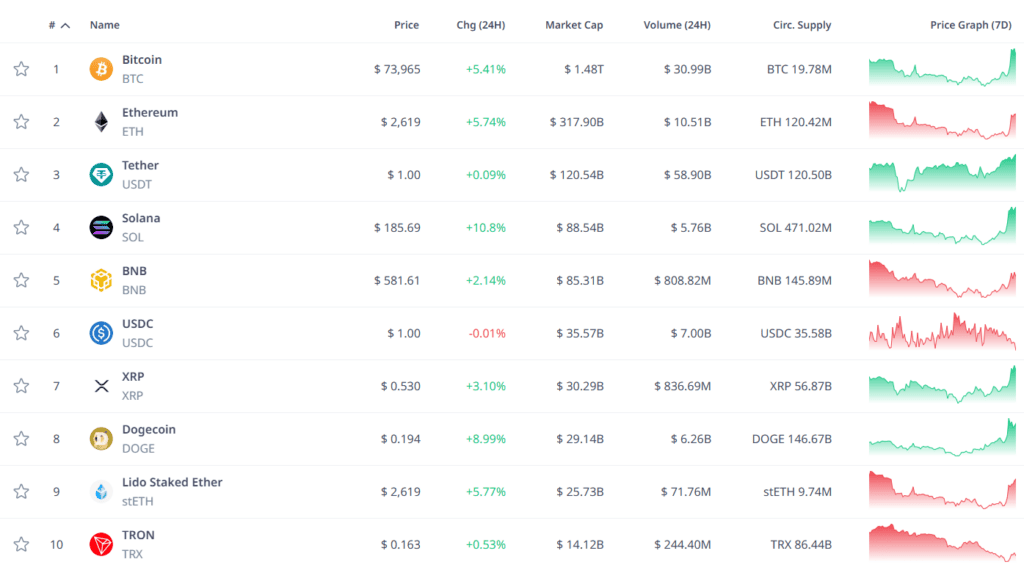Click the BNB logo icon
The width and height of the screenshot is (1024, 570).
coord(101,281)
